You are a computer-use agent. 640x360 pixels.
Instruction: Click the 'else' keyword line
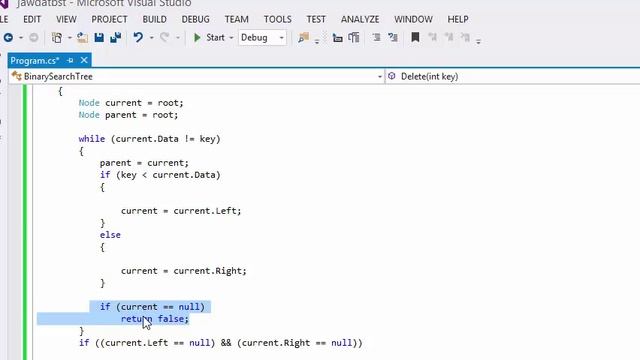point(110,235)
